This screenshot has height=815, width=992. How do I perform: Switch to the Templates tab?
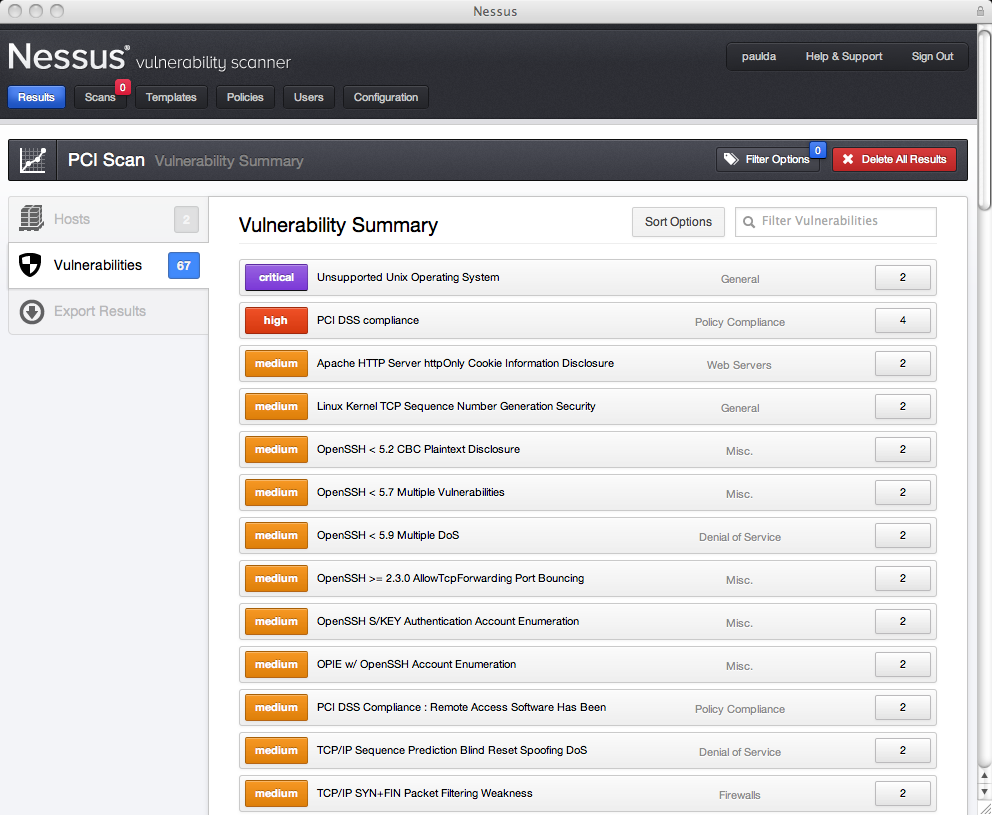coord(171,97)
